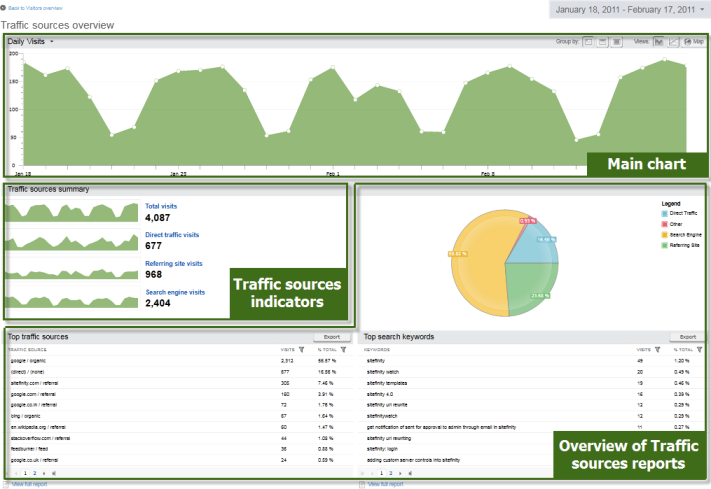The width and height of the screenshot is (711, 489).
Task: Open the Map view
Action: pos(694,42)
